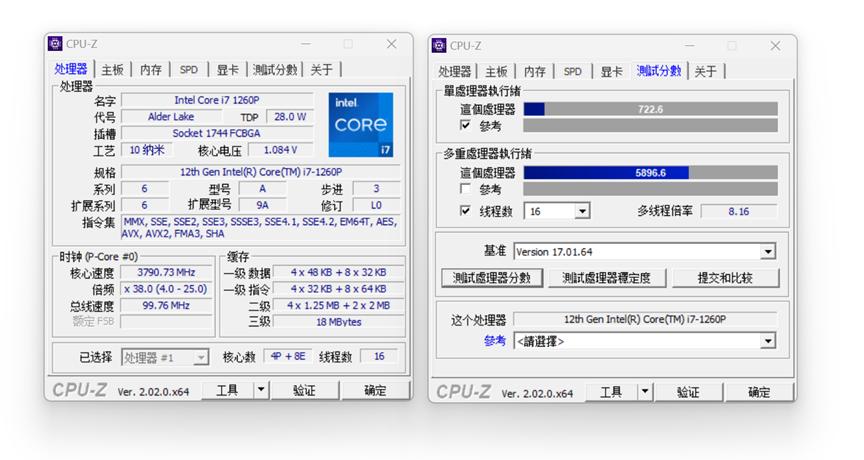The height and width of the screenshot is (460, 864).
Task: Click the 代号 field Alder Lake
Action: pyautogui.click(x=171, y=117)
